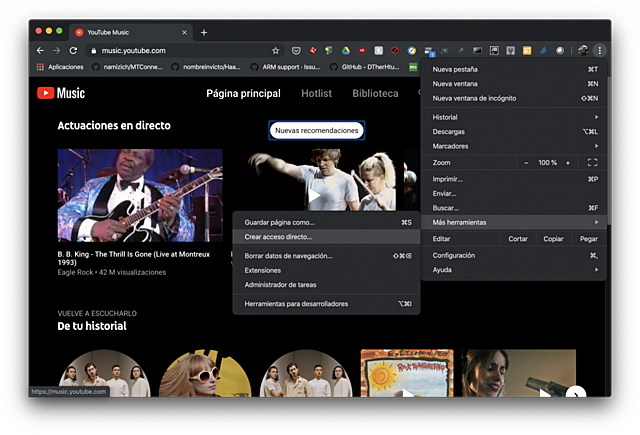Expand the Historial submenu
Screen dimensions: 640x435
tap(513, 117)
